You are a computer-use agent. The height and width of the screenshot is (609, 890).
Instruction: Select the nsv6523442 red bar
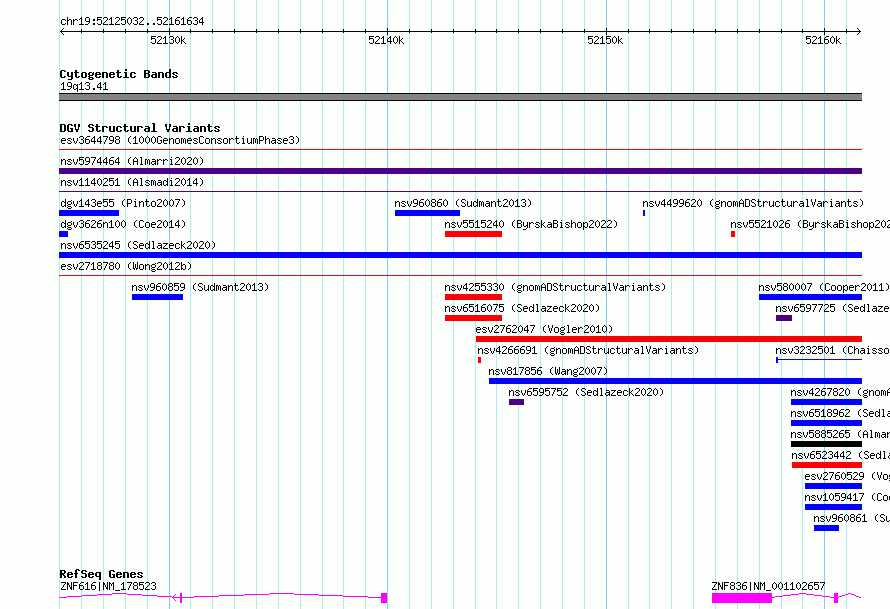click(x=827, y=465)
